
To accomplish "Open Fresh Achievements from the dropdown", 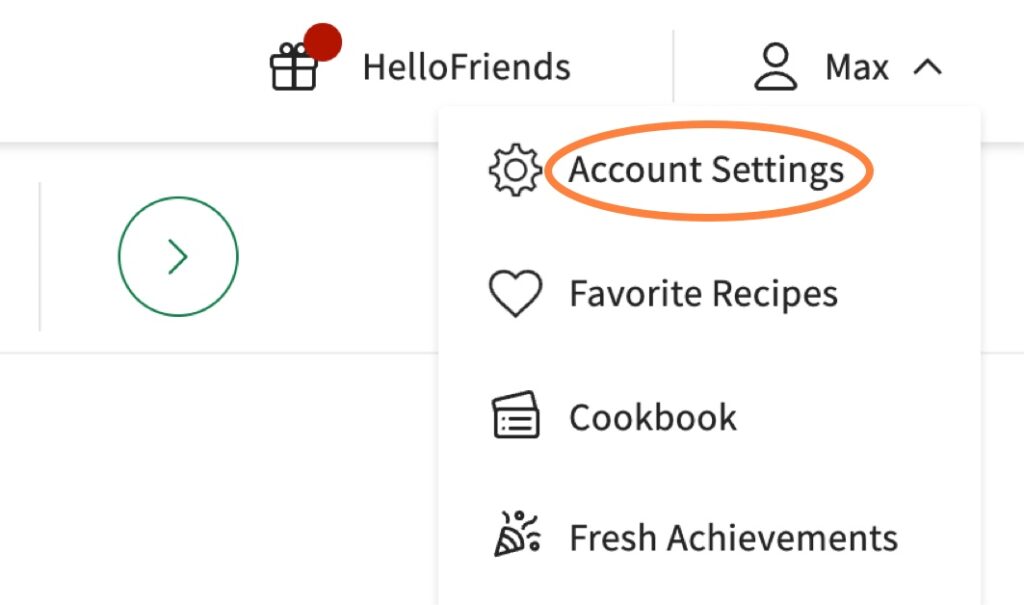I will (733, 538).
